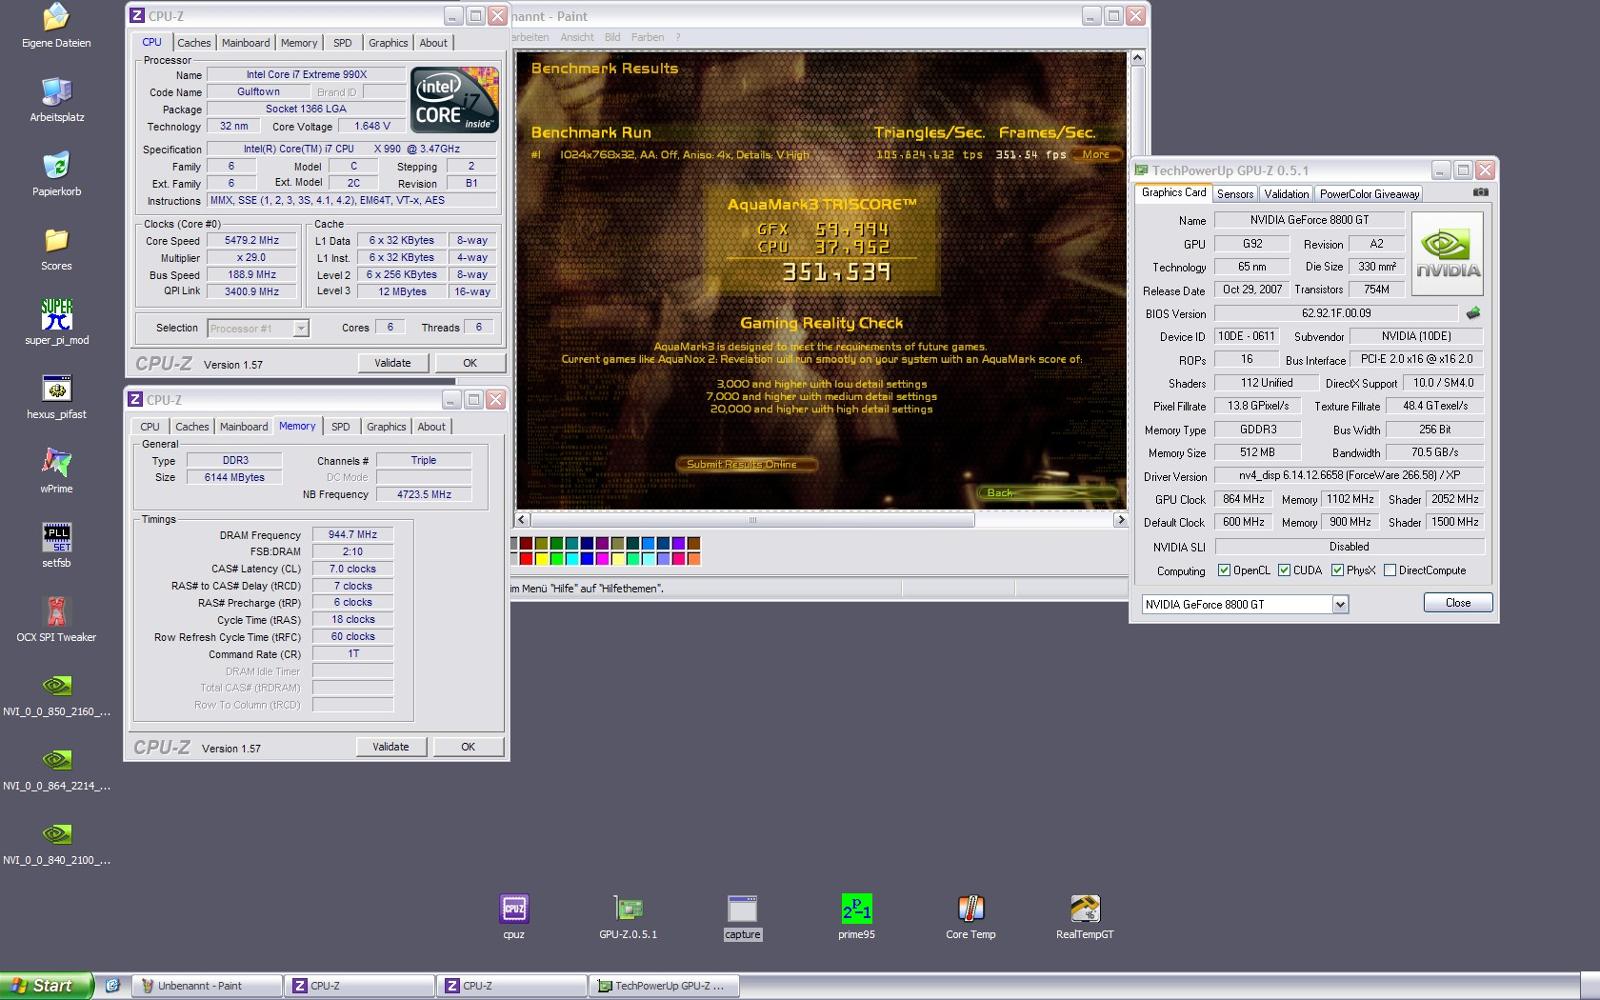Viewport: 1600px width, 1000px height.
Task: Click the Close button in GPU-Z
Action: point(1458,603)
